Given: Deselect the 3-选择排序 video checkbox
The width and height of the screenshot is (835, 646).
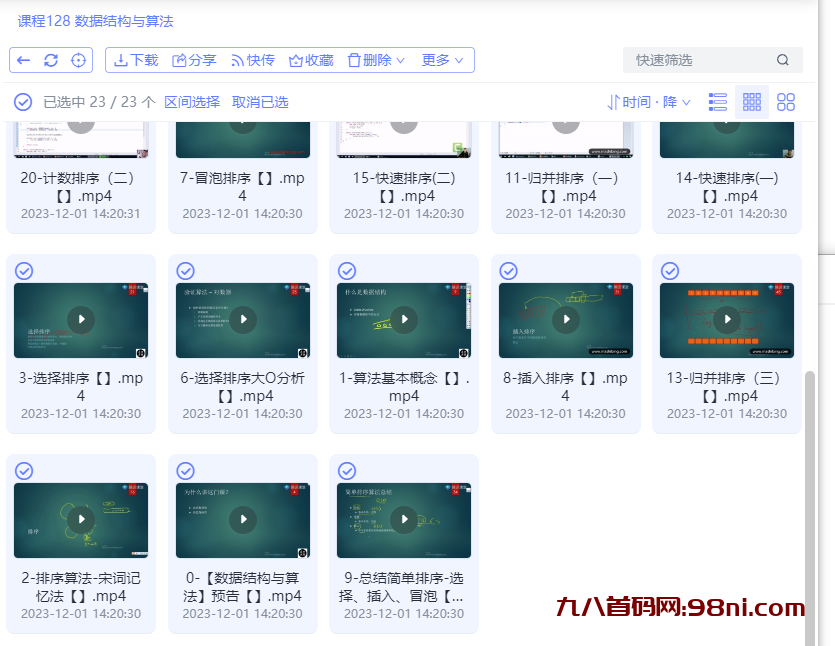Looking at the screenshot, I should coord(23,270).
